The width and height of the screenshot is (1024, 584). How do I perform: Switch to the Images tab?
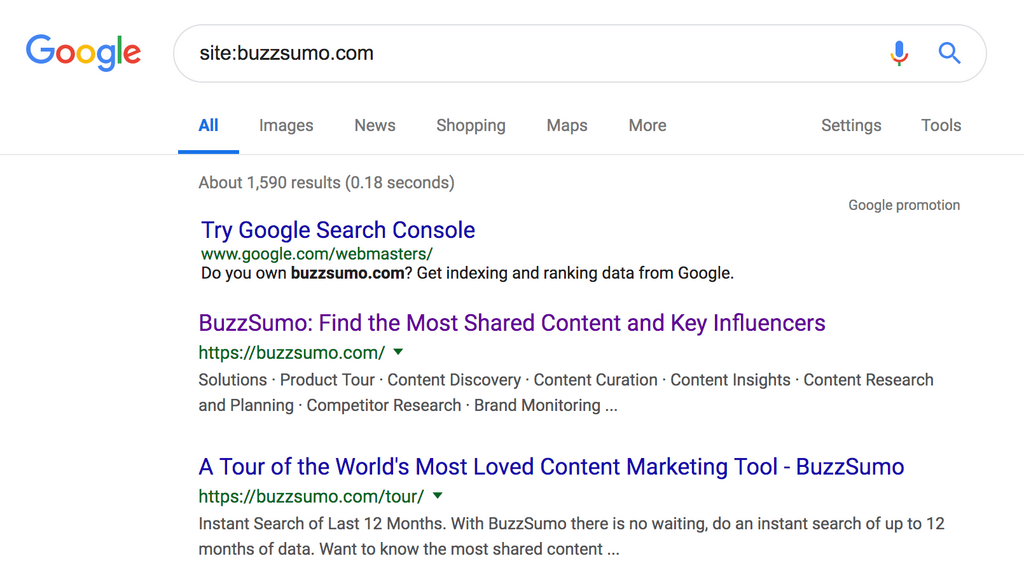point(286,125)
